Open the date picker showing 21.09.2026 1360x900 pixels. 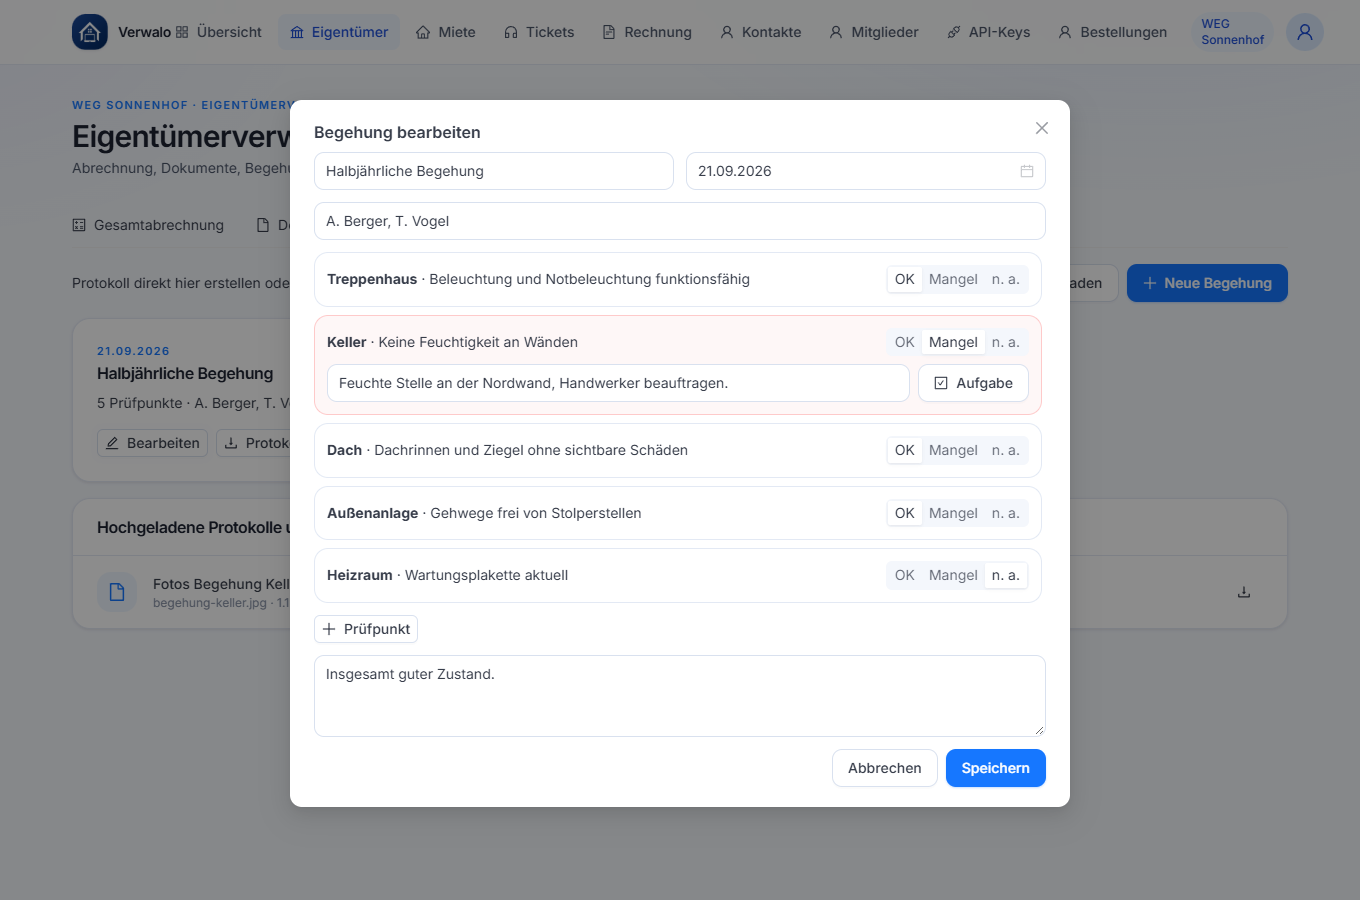pyautogui.click(x=866, y=171)
